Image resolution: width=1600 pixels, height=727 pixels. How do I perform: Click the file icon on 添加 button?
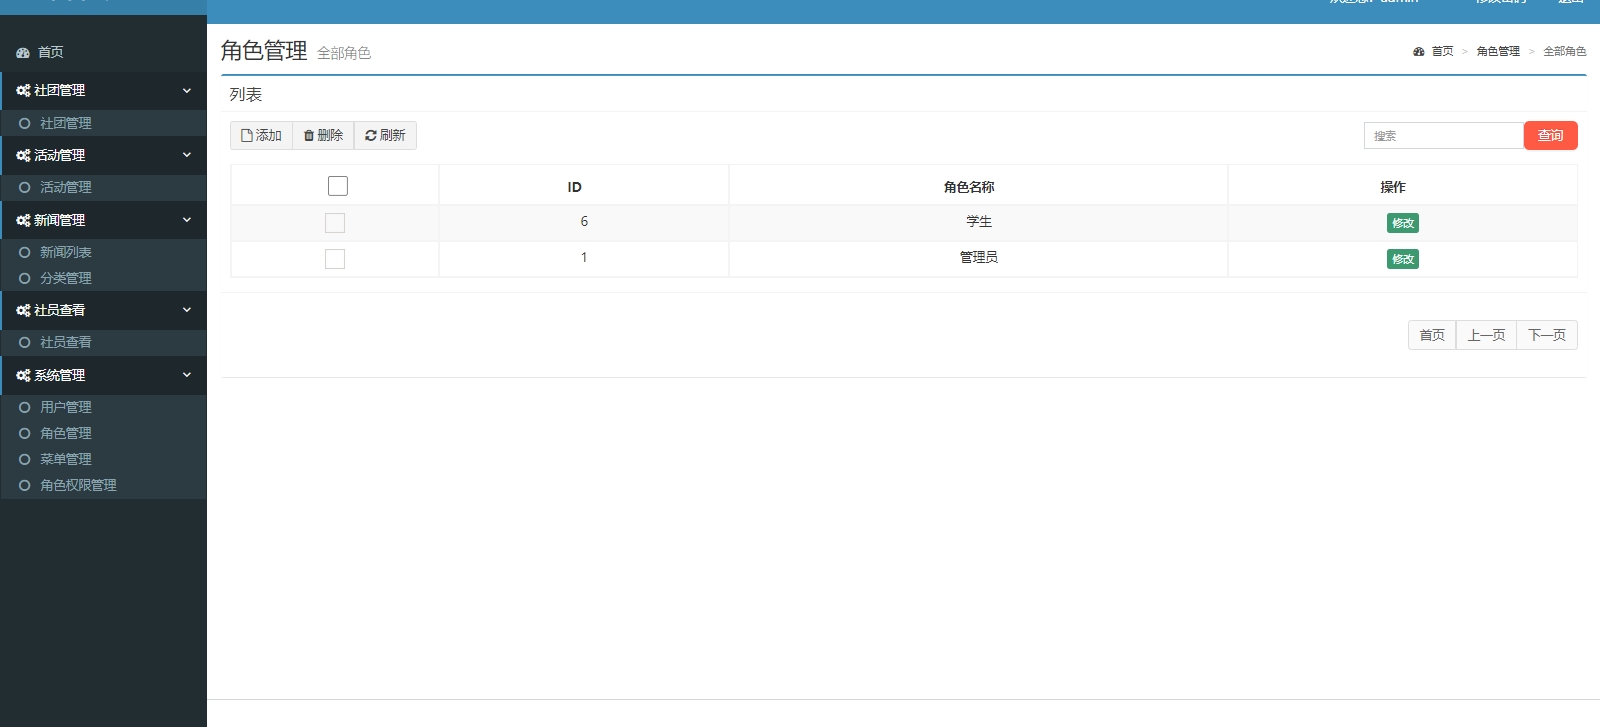[x=247, y=135]
